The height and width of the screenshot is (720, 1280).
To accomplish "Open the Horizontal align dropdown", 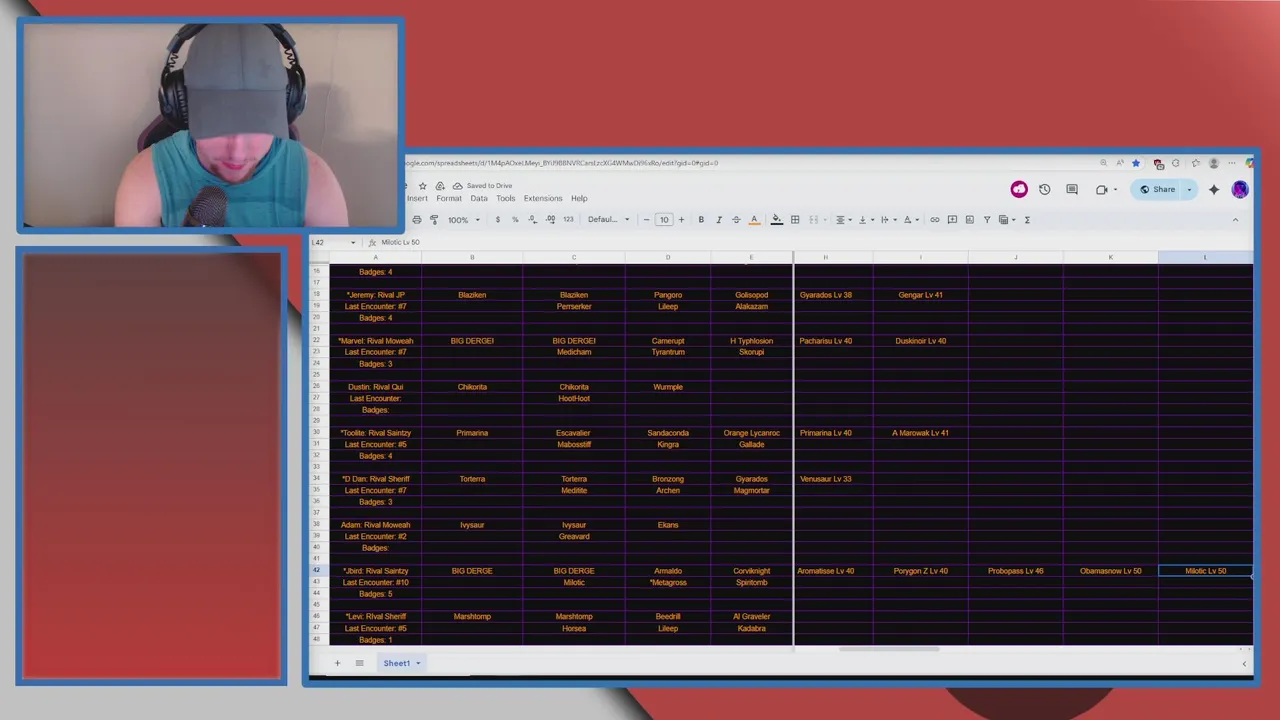I will point(843,220).
